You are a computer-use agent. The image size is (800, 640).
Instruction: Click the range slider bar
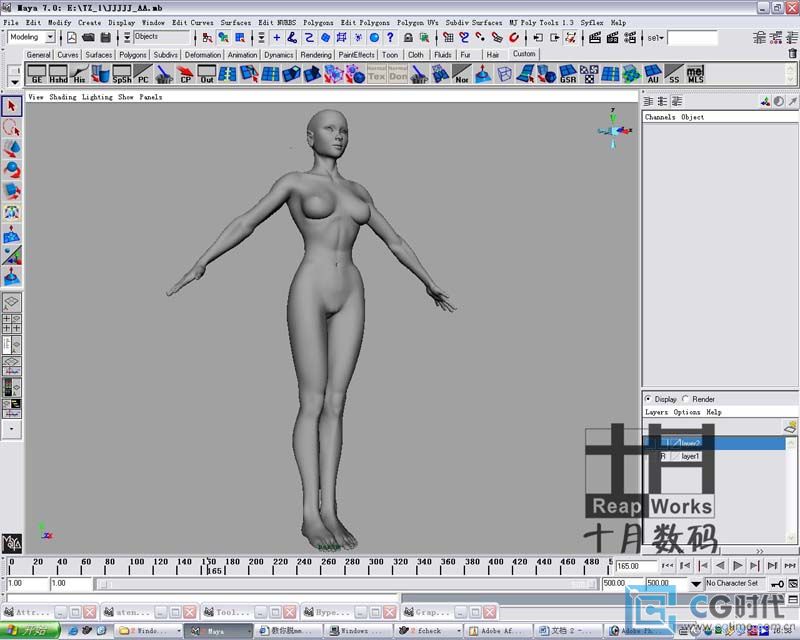point(346,584)
